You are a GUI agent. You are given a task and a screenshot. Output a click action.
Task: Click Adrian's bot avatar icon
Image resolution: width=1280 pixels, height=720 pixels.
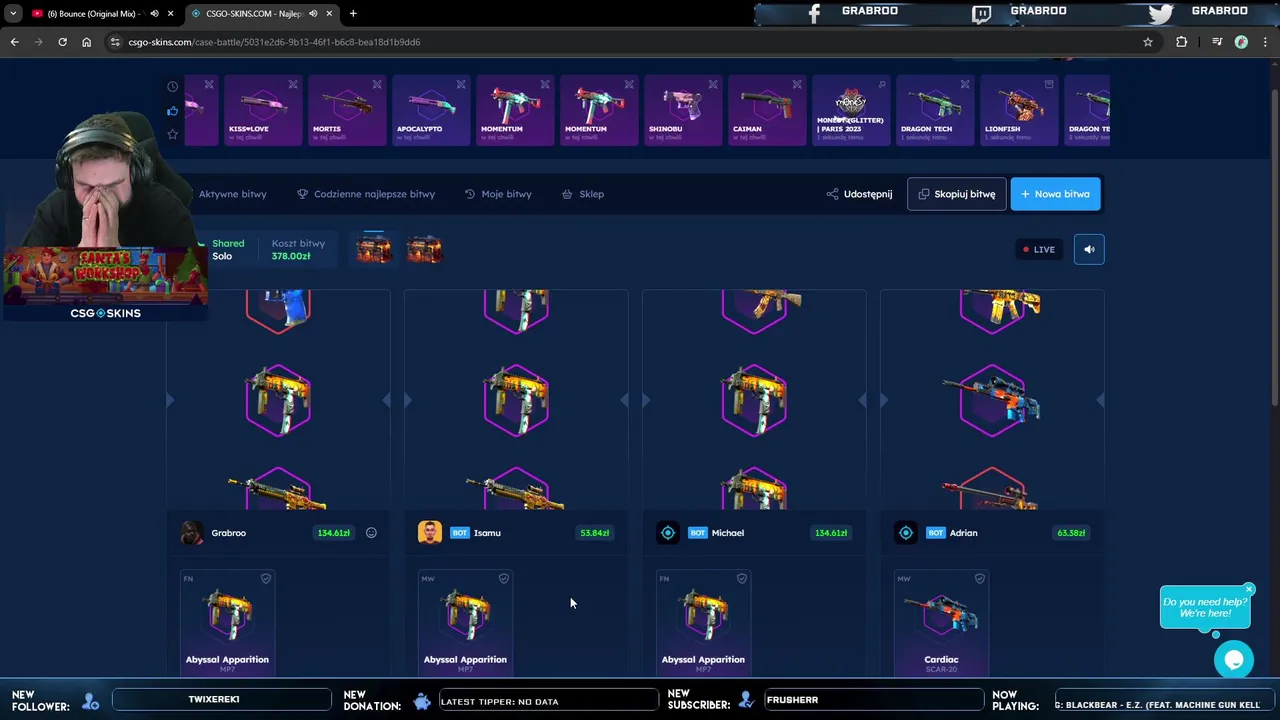tap(906, 533)
